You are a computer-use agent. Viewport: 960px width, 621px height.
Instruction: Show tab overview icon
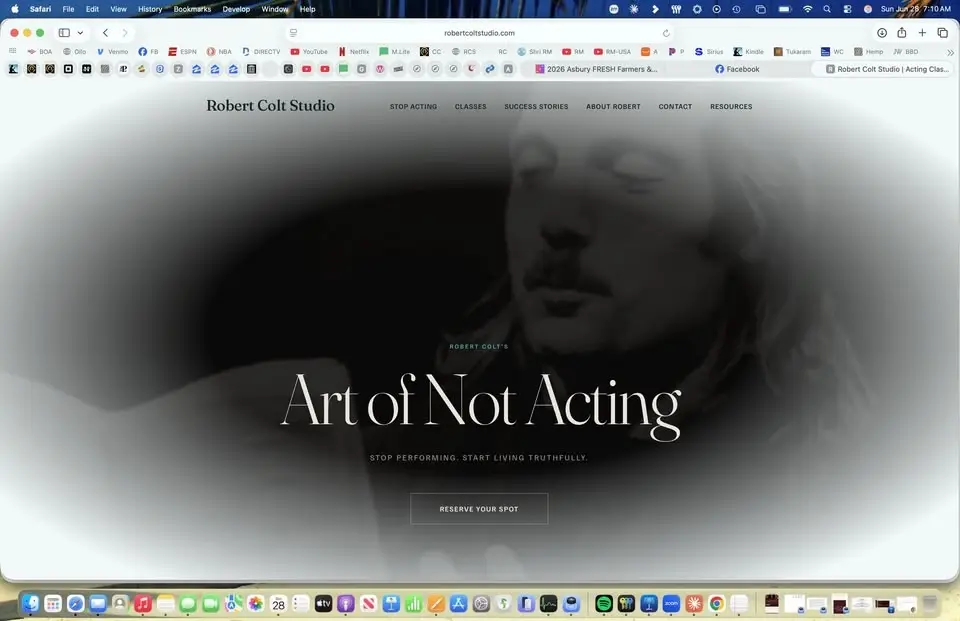[942, 32]
